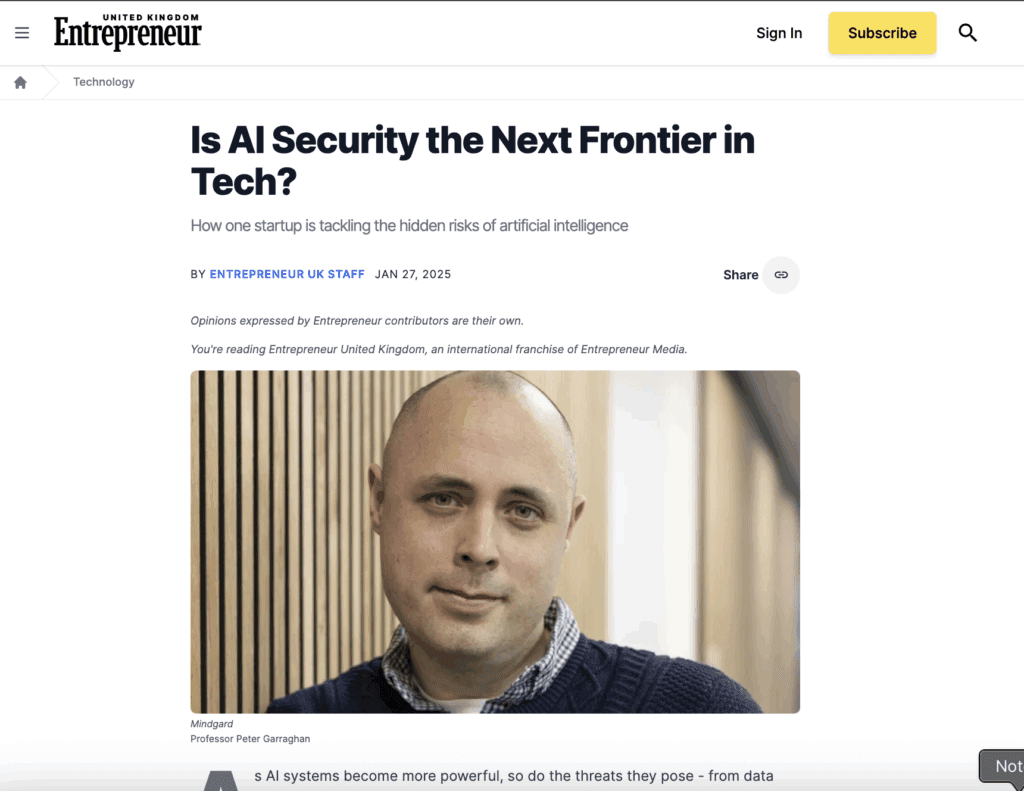This screenshot has height=791, width=1024.
Task: Click the Opinions expressed disclaimer line
Action: click(x=357, y=321)
